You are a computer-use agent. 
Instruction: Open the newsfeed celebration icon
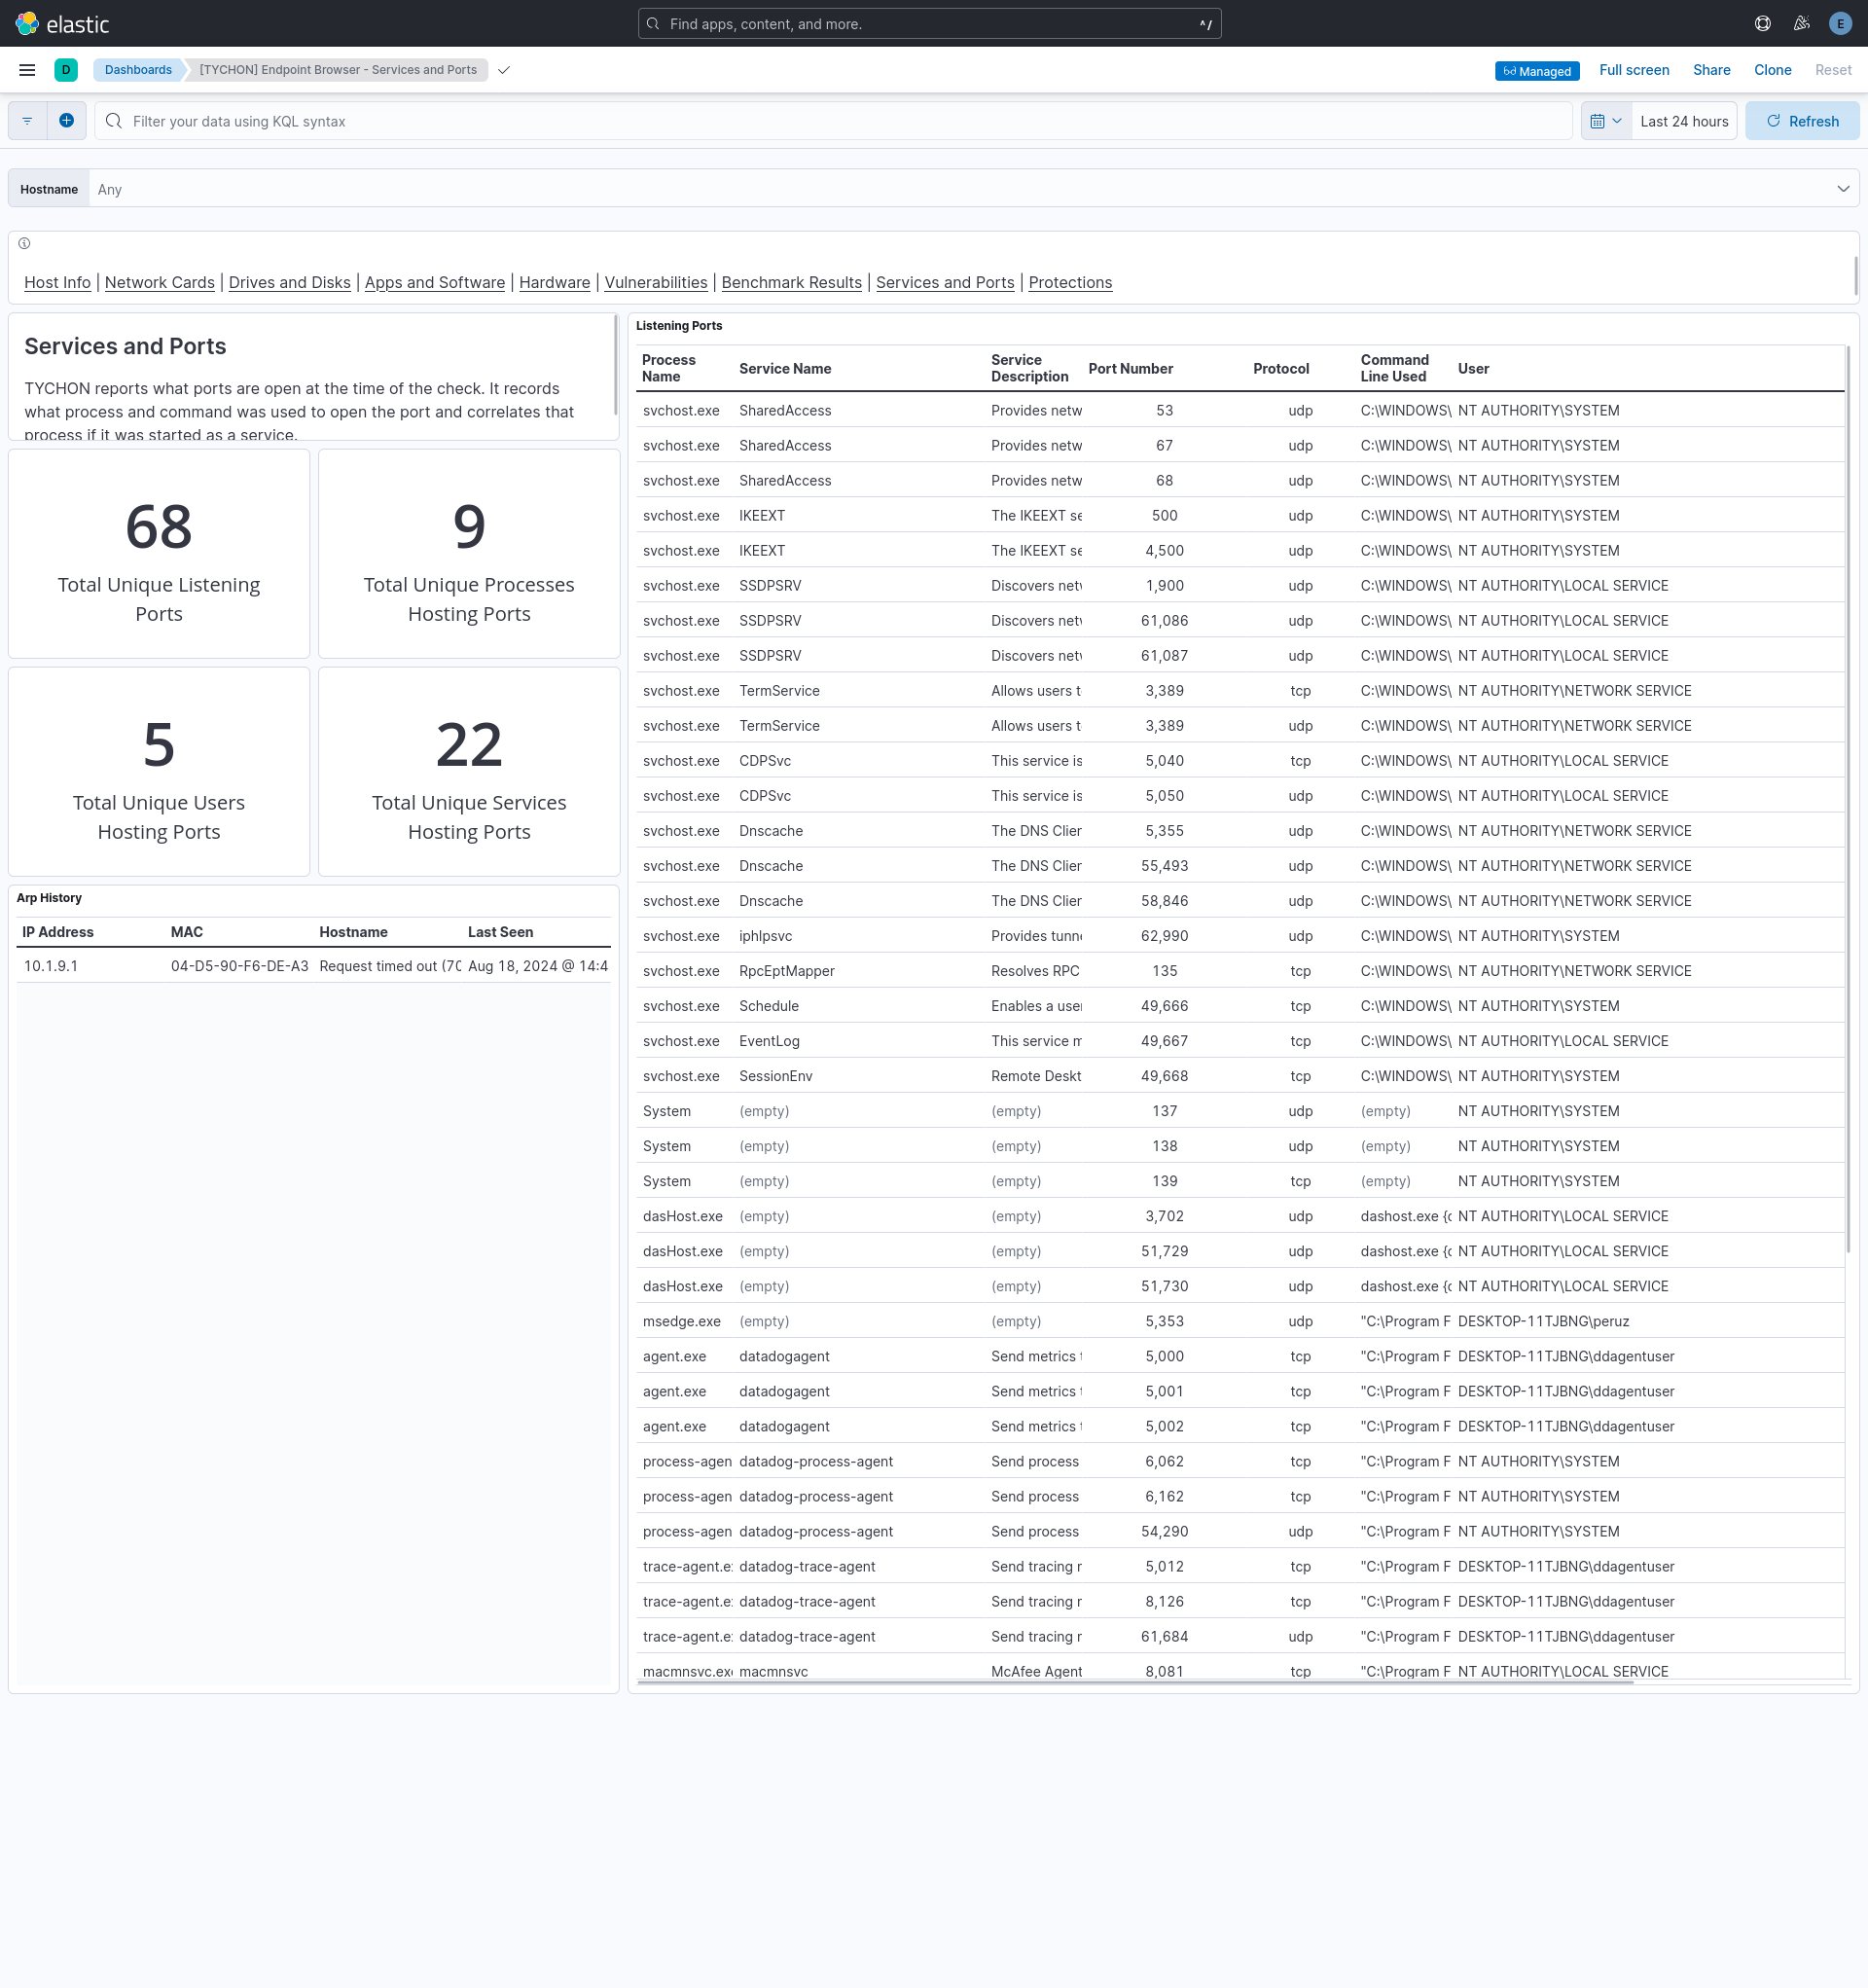1802,23
